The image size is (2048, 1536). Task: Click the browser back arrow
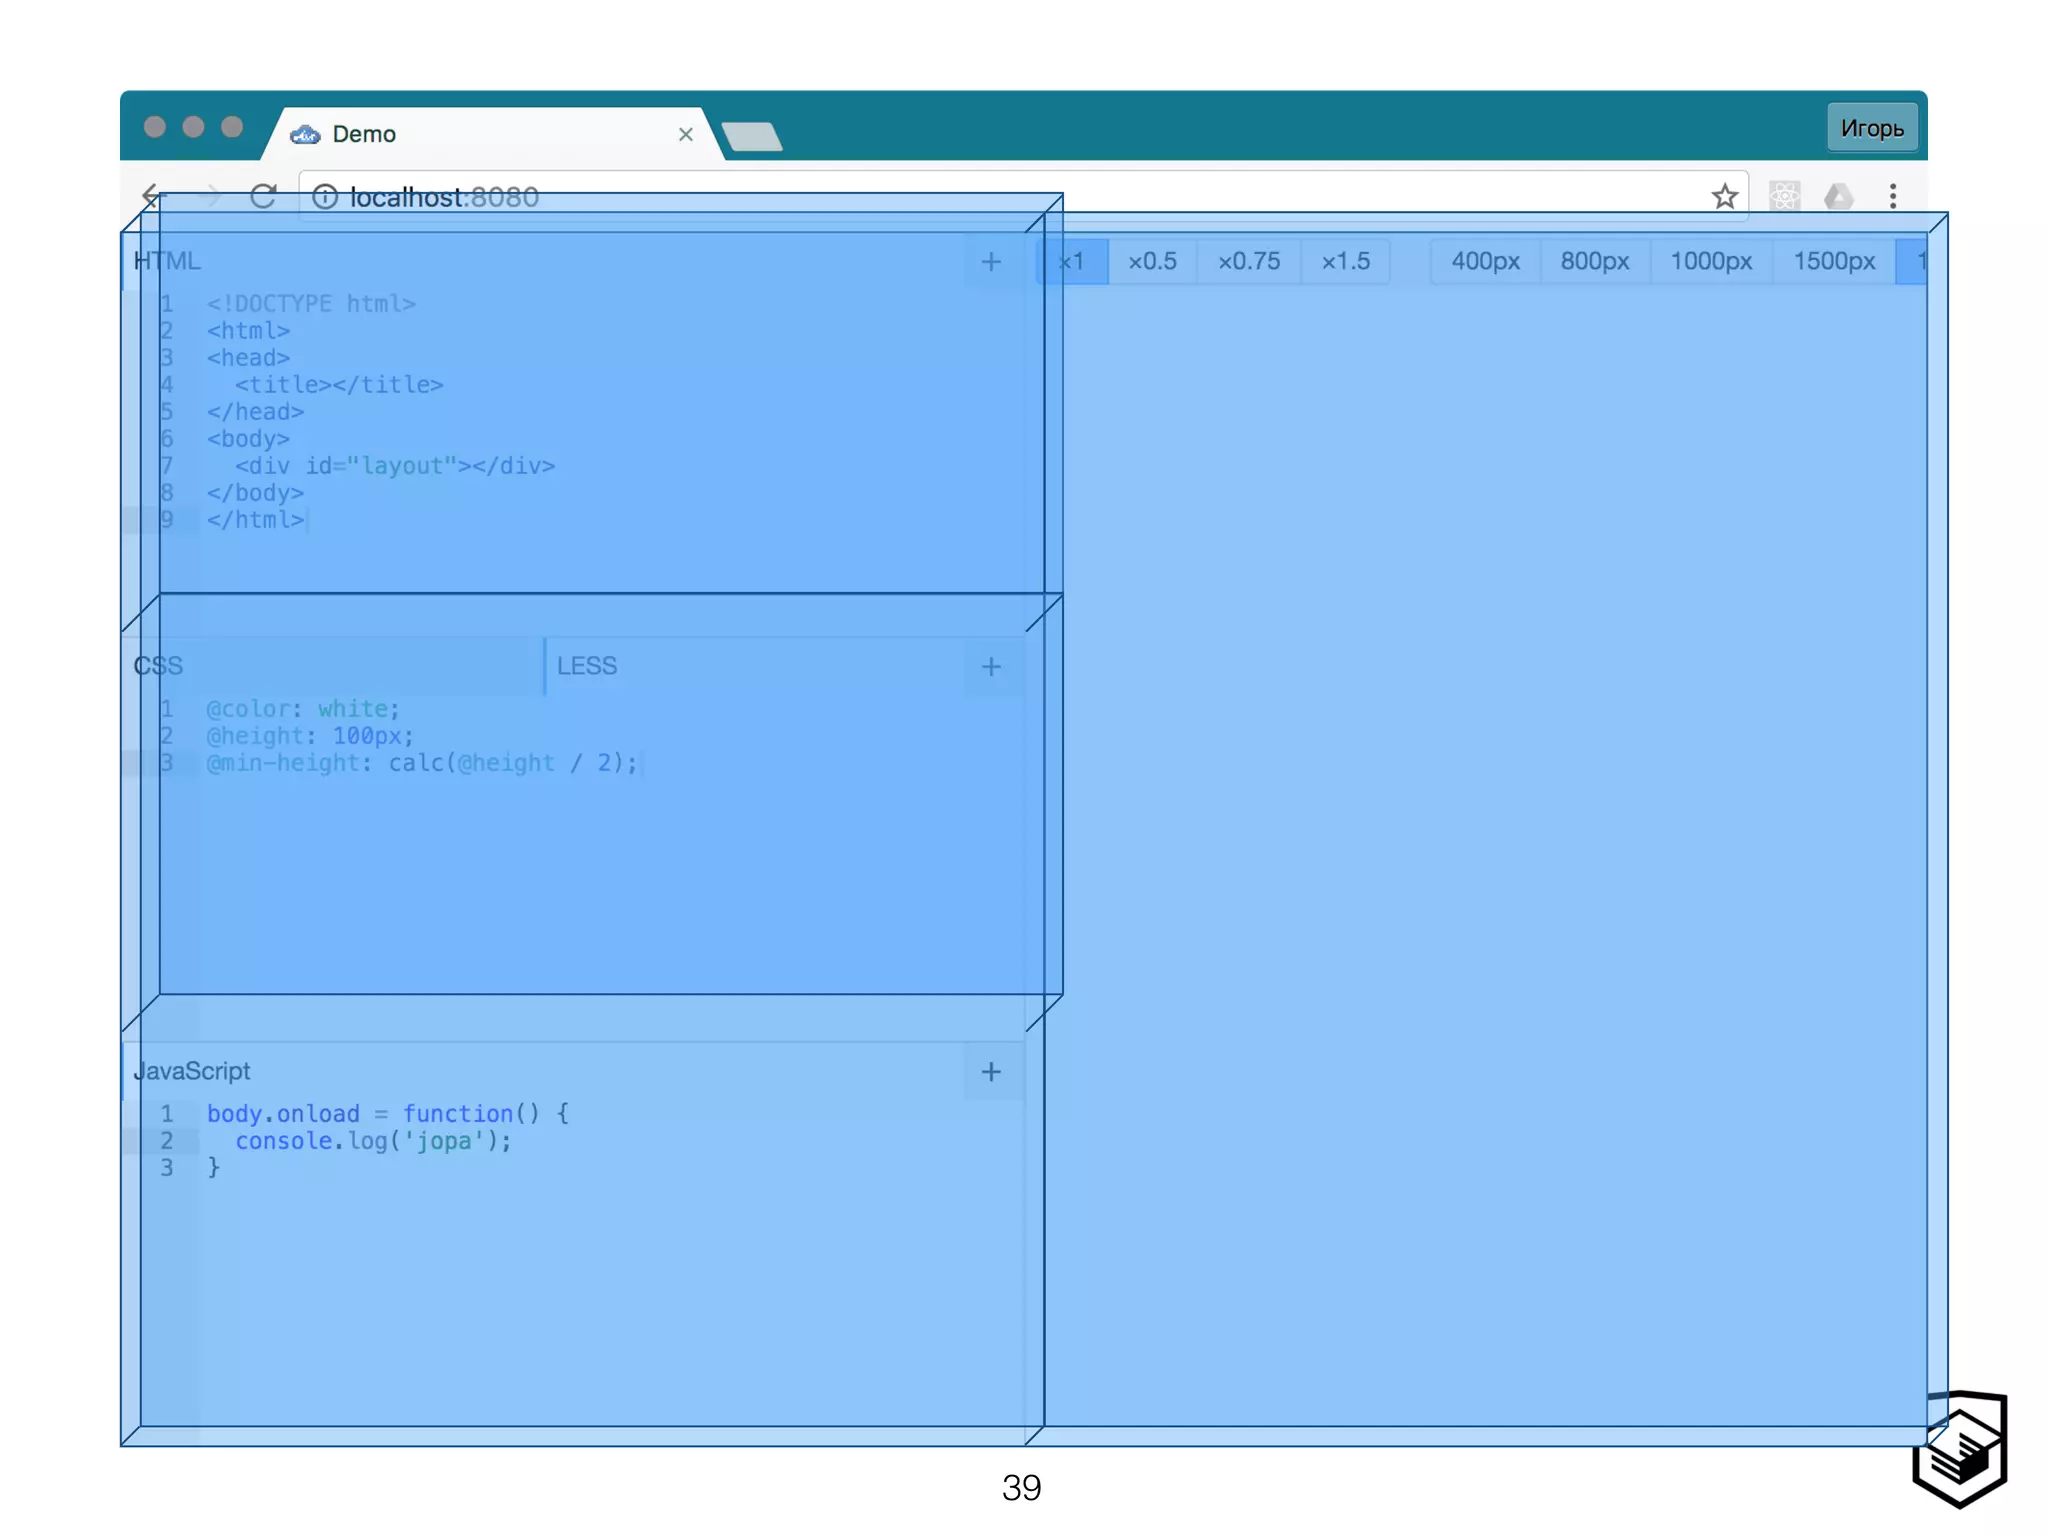[x=151, y=195]
